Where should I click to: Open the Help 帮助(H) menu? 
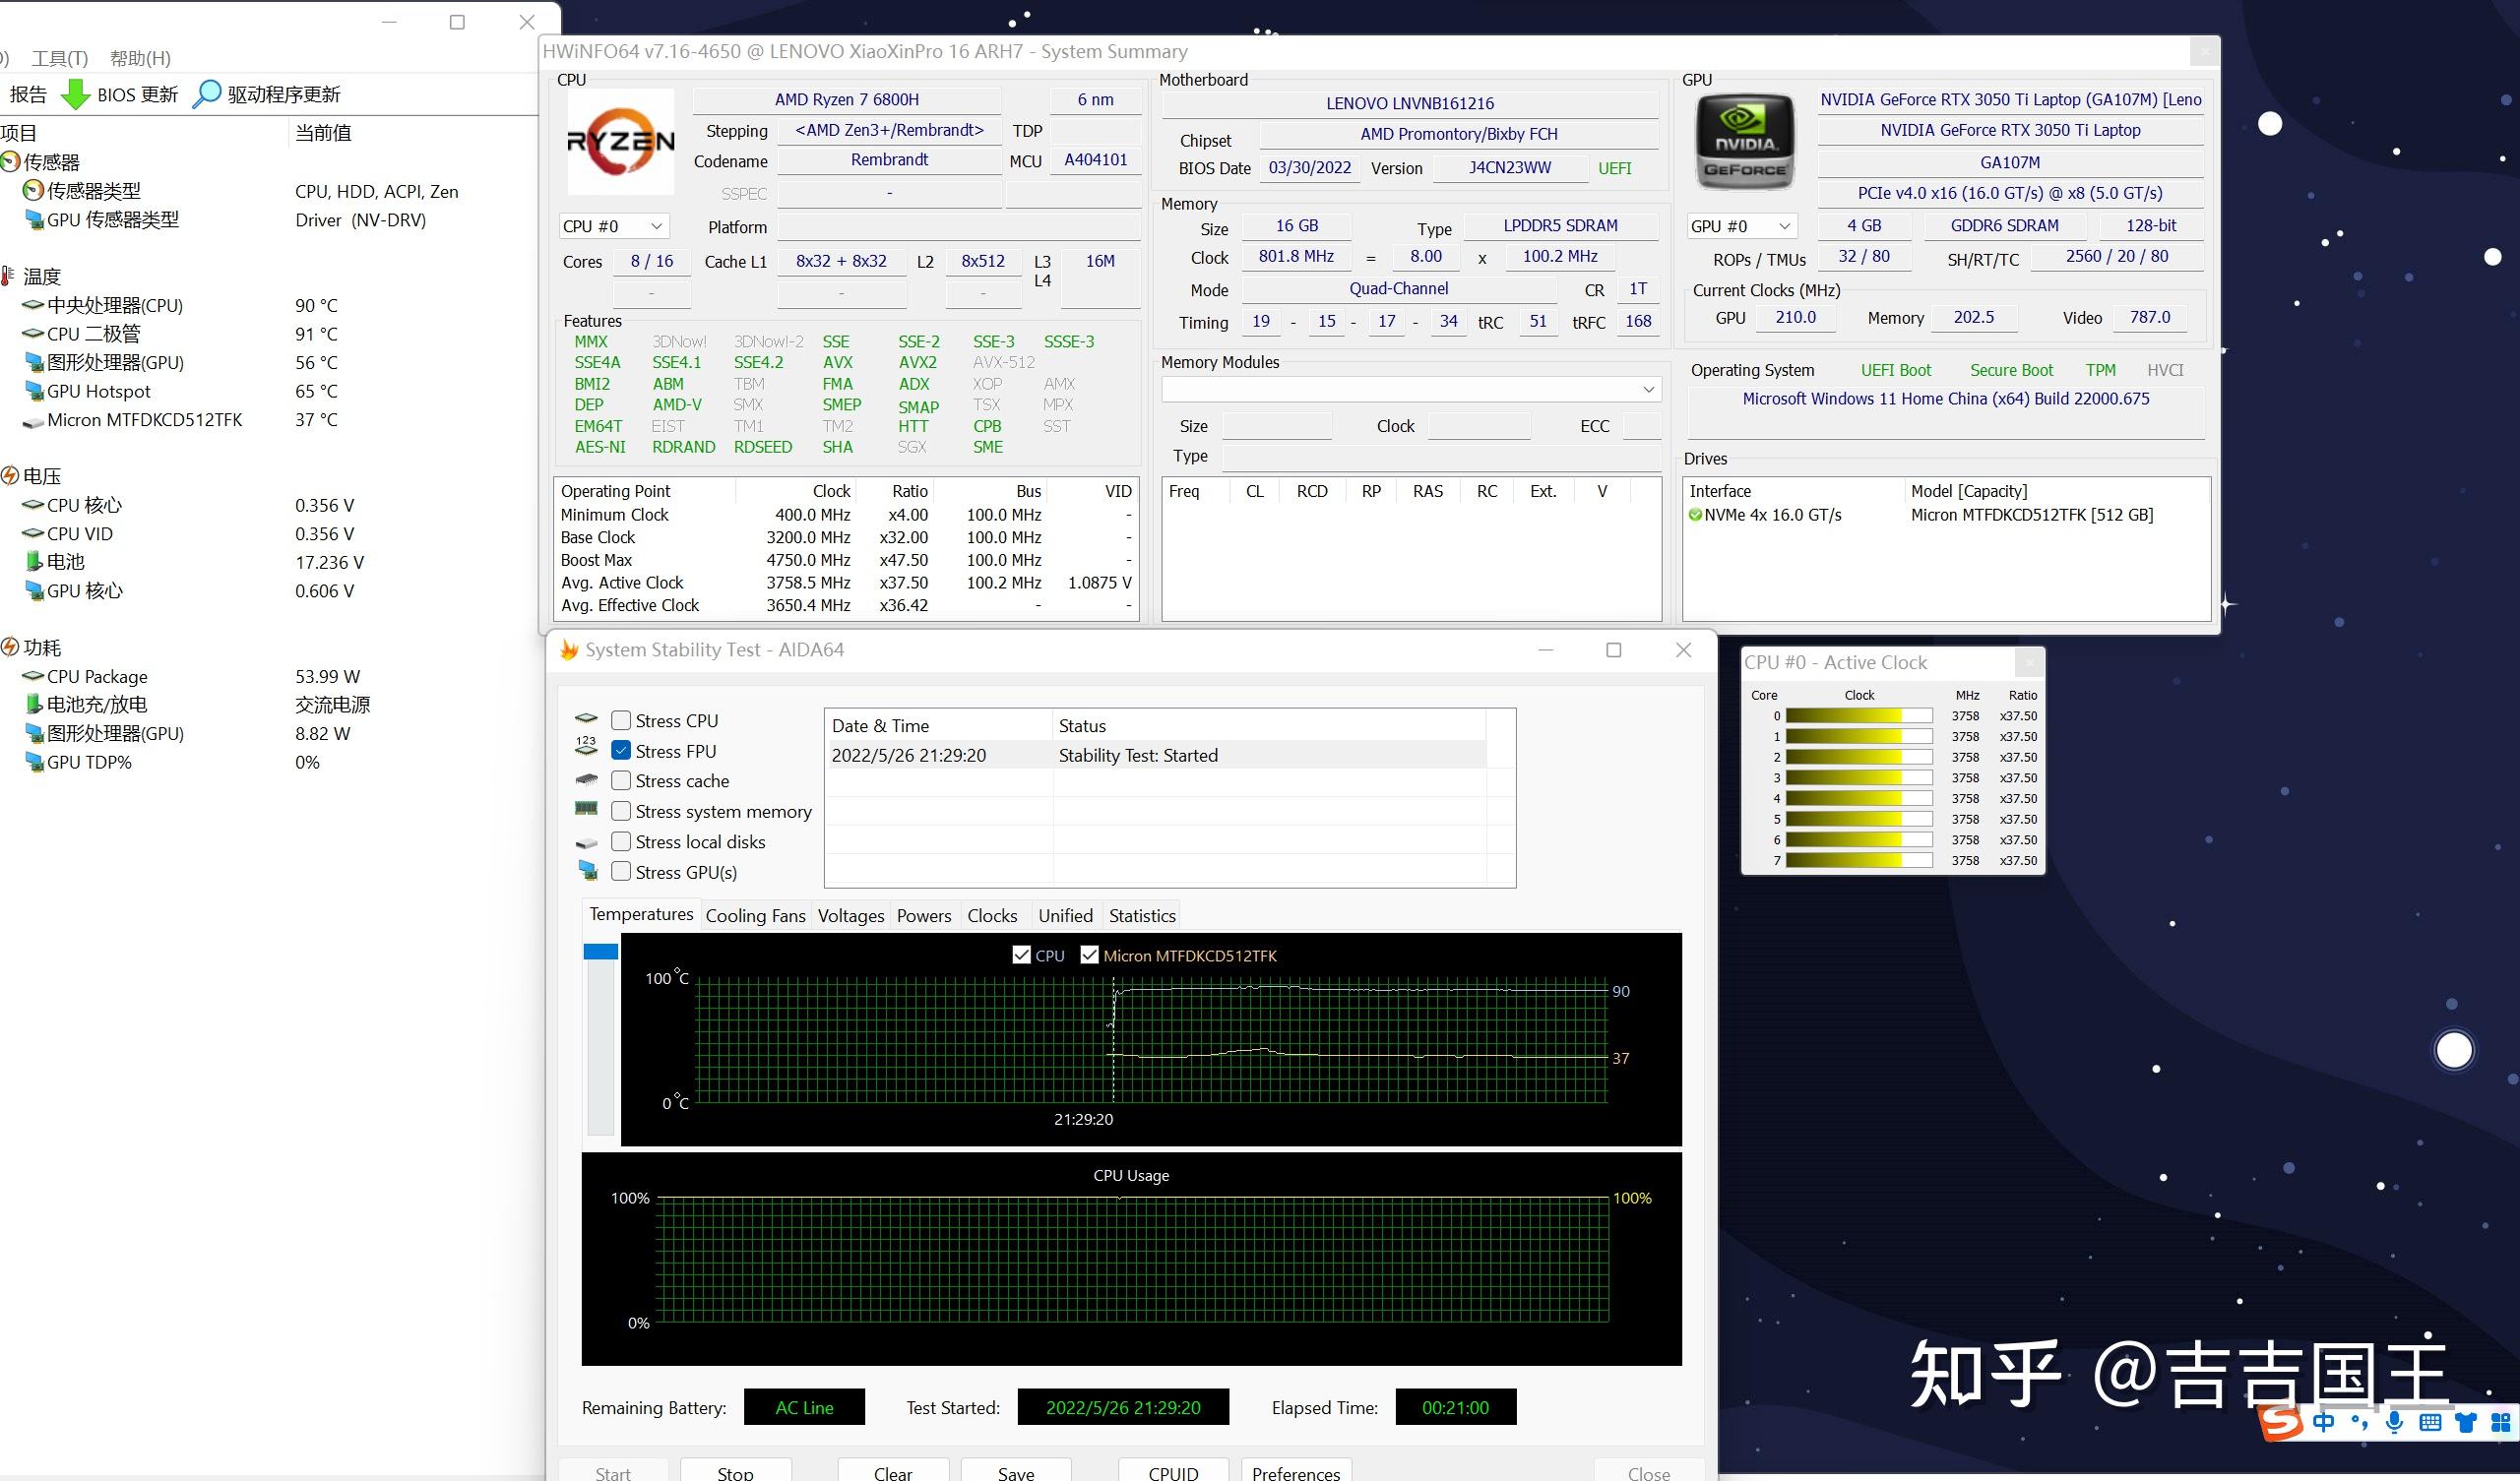140,58
